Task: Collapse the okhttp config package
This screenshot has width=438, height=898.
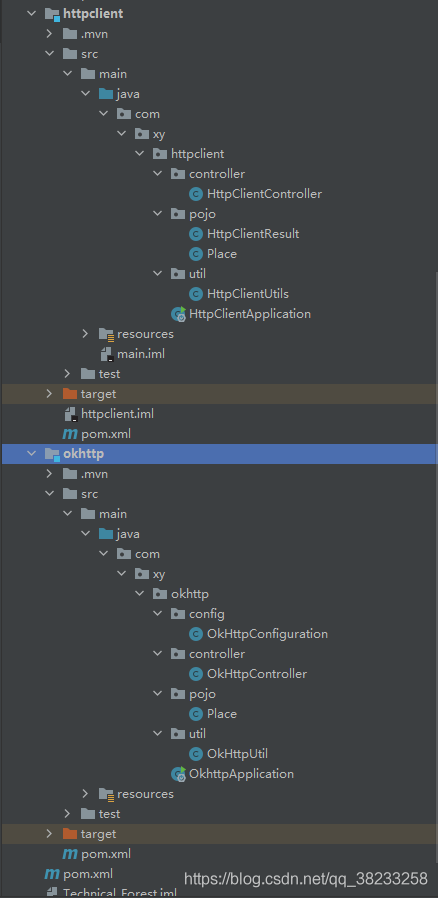Action: 158,614
